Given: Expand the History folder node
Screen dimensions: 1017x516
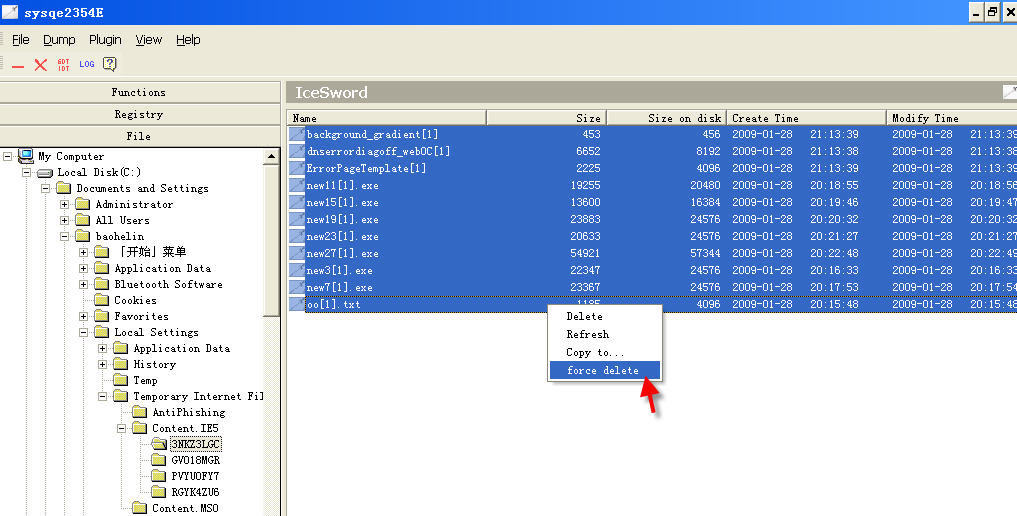Looking at the screenshot, I should point(103,364).
